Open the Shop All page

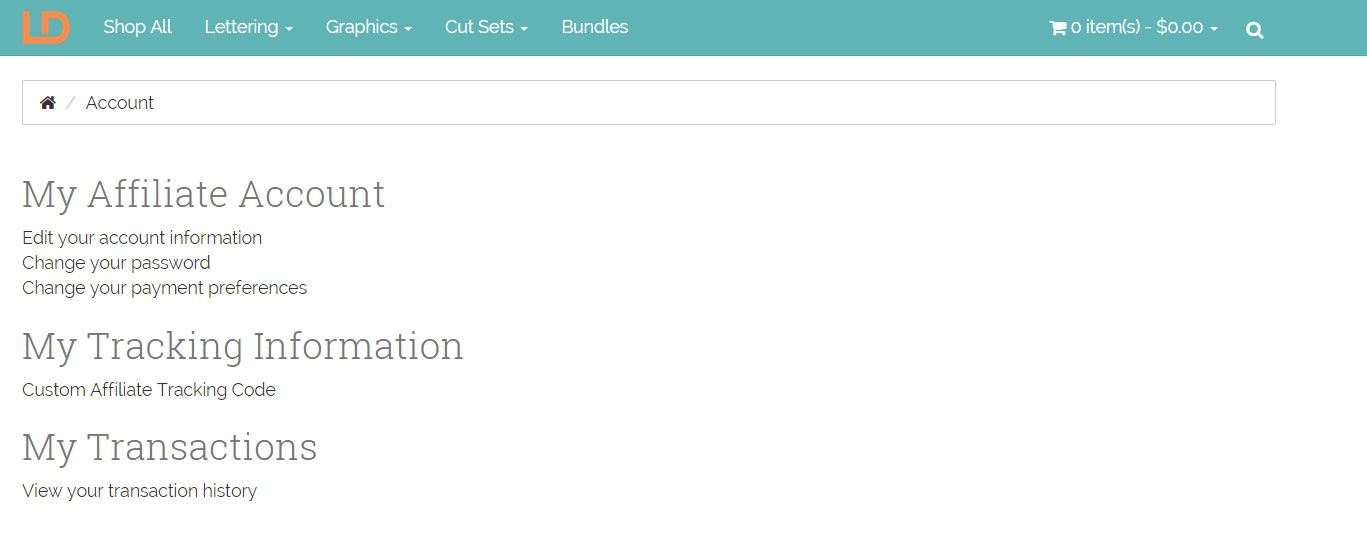[137, 27]
